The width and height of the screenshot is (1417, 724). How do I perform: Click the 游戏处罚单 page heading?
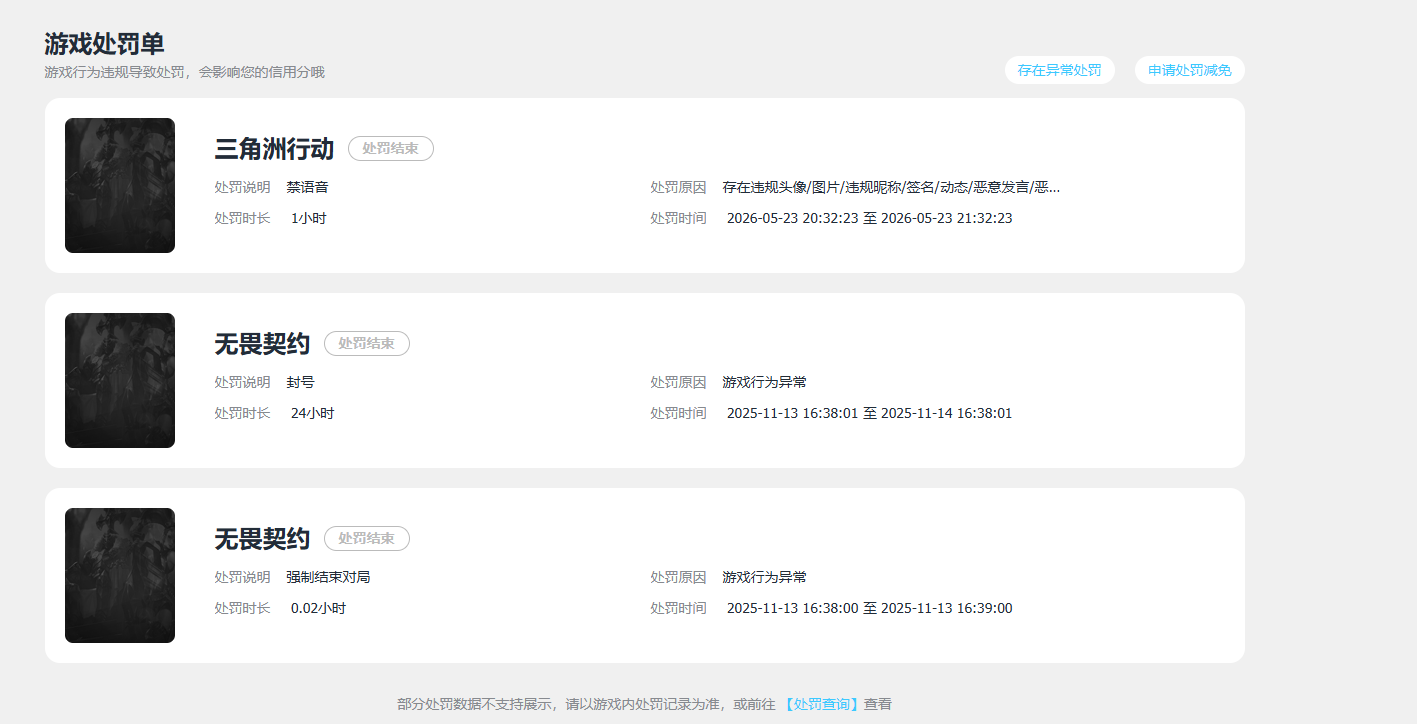click(104, 44)
